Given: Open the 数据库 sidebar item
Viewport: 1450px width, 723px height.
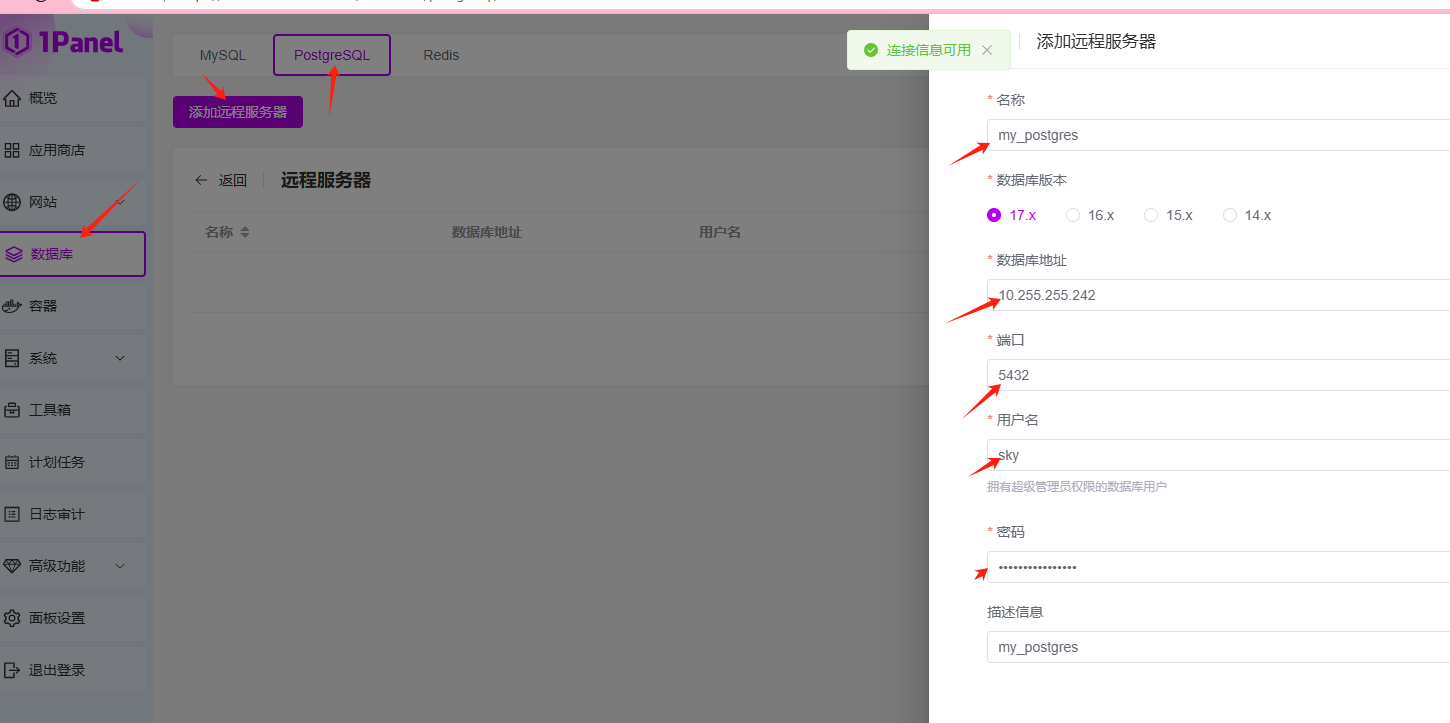Looking at the screenshot, I should 73,254.
